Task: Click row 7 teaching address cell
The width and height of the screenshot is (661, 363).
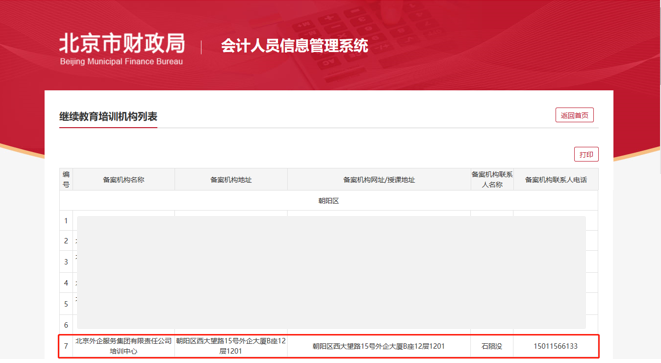Action: [x=379, y=346]
